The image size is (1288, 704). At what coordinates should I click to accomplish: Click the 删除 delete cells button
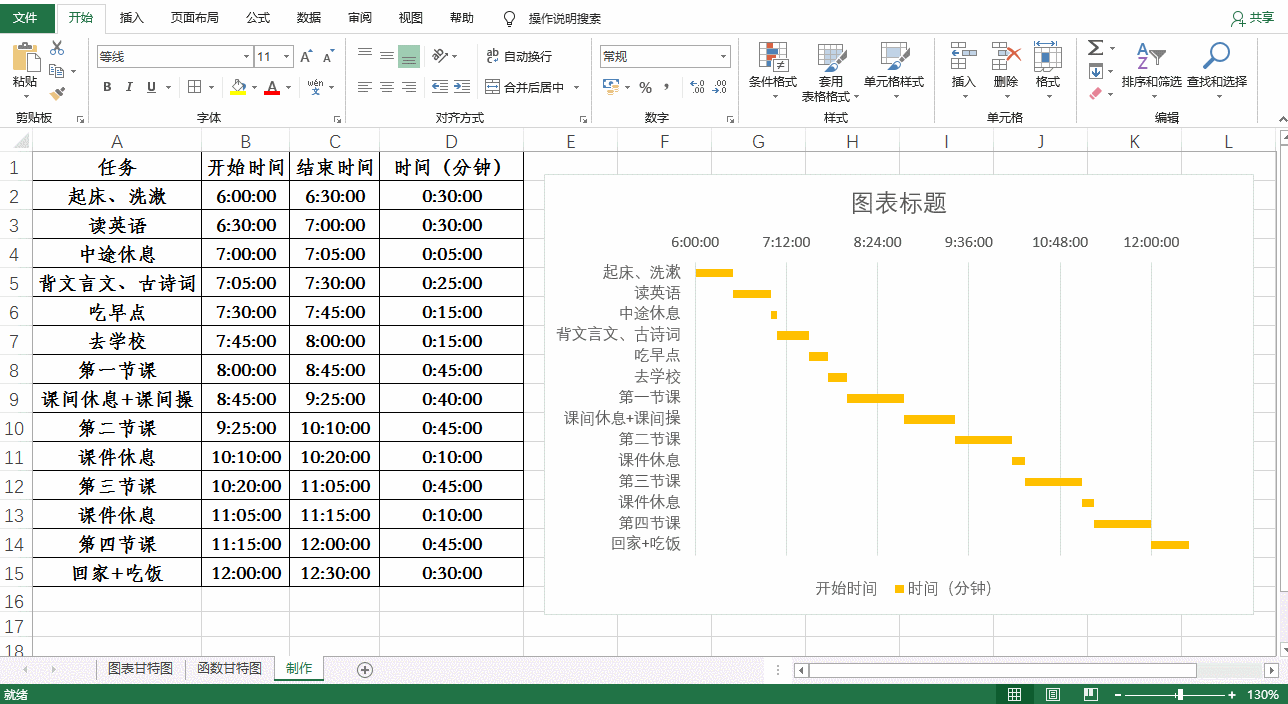coord(1006,70)
